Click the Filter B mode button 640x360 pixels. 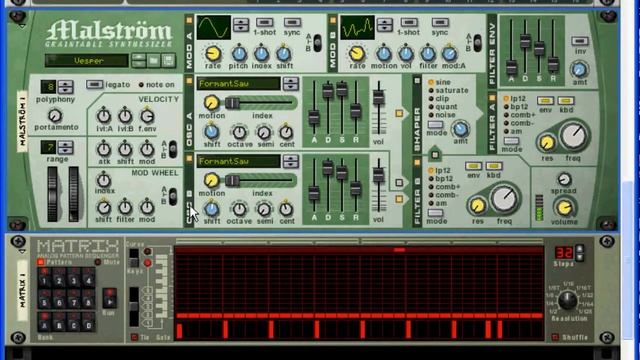point(435,213)
